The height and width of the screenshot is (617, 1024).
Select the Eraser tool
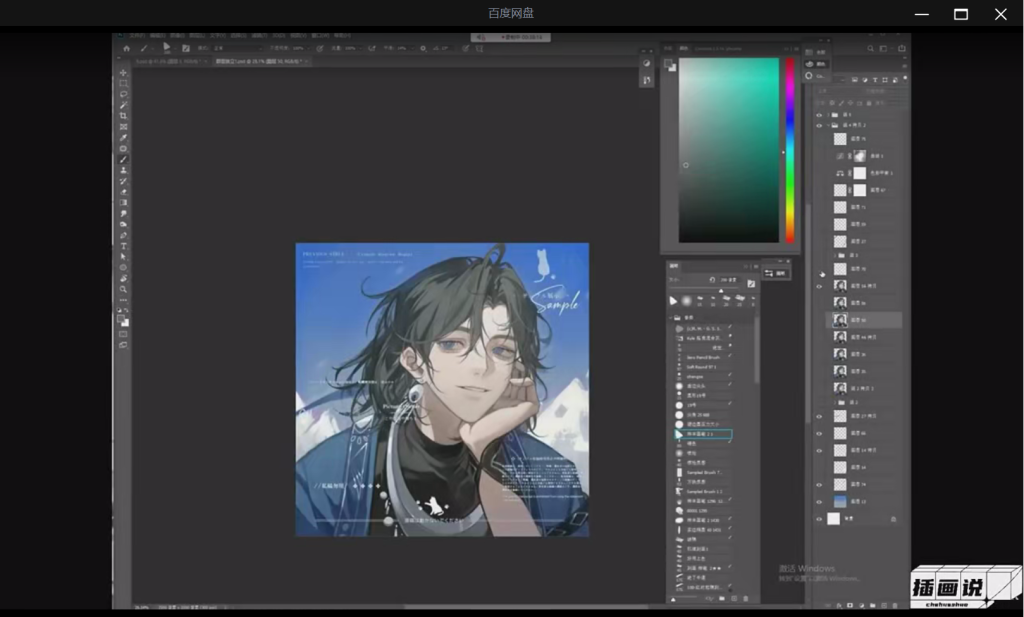click(124, 191)
